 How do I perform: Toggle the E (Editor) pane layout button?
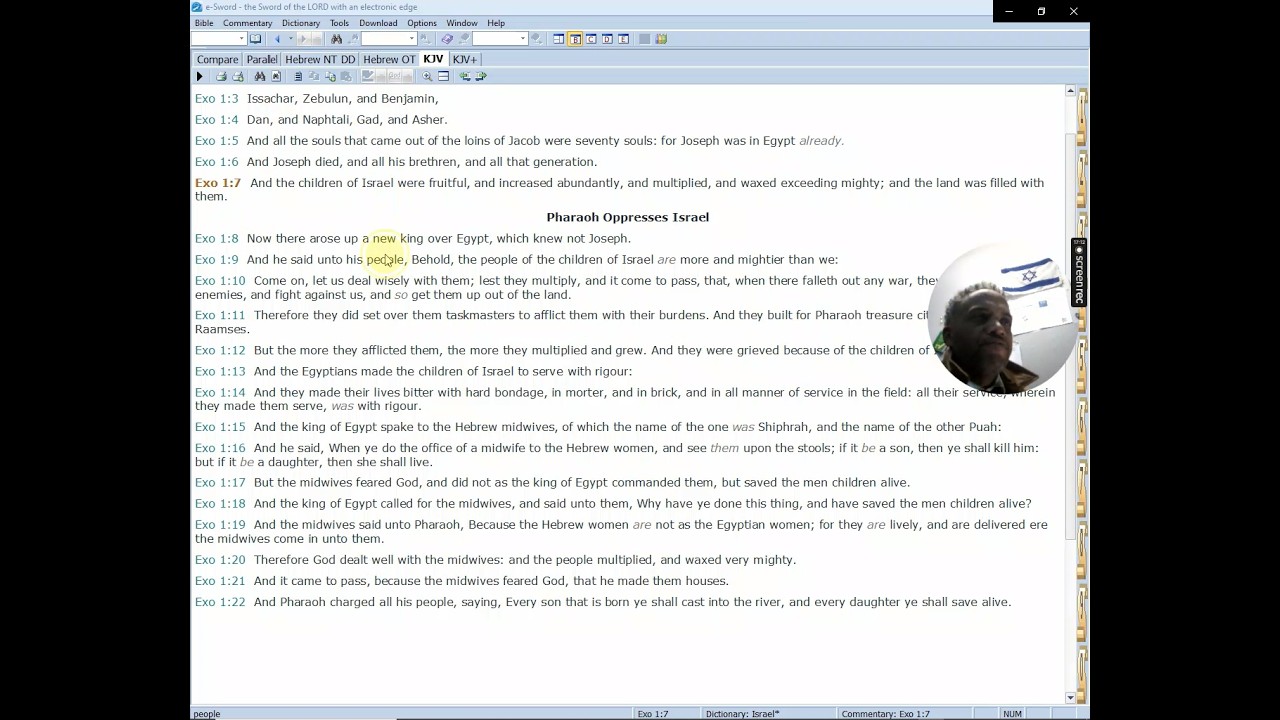pos(624,39)
